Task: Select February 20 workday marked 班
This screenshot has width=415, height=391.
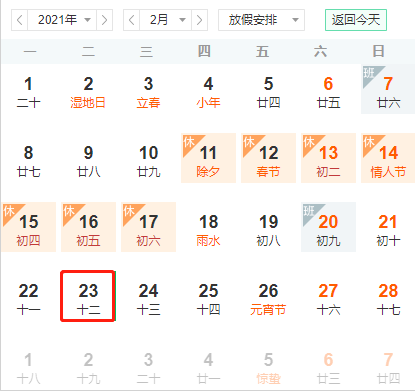Action: pos(328,227)
